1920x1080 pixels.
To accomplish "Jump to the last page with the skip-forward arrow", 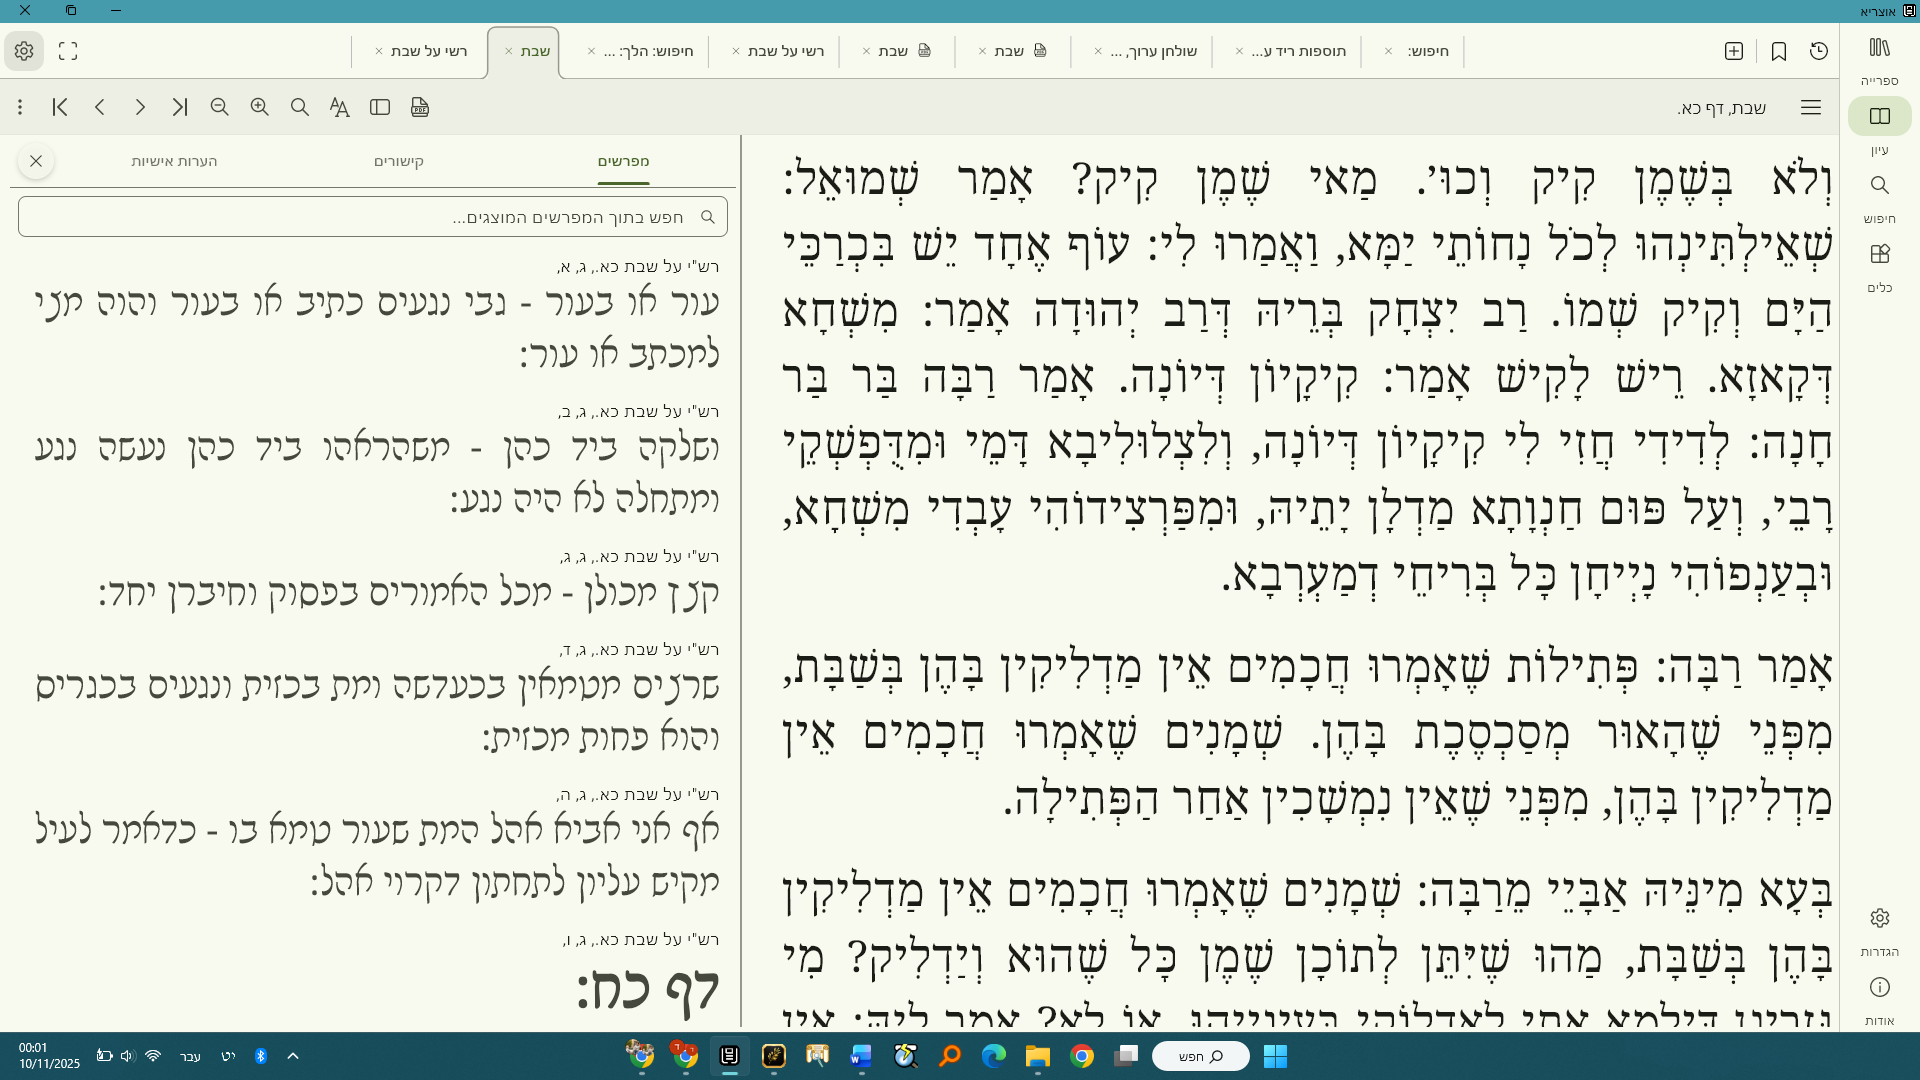I will [179, 107].
